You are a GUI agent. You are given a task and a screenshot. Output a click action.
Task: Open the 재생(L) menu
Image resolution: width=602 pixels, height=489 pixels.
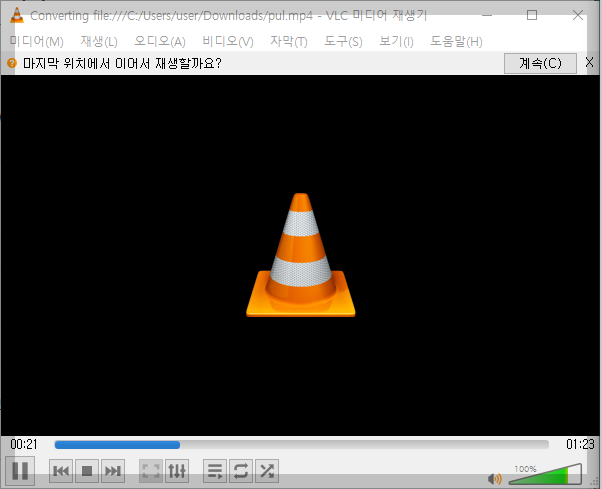point(99,41)
